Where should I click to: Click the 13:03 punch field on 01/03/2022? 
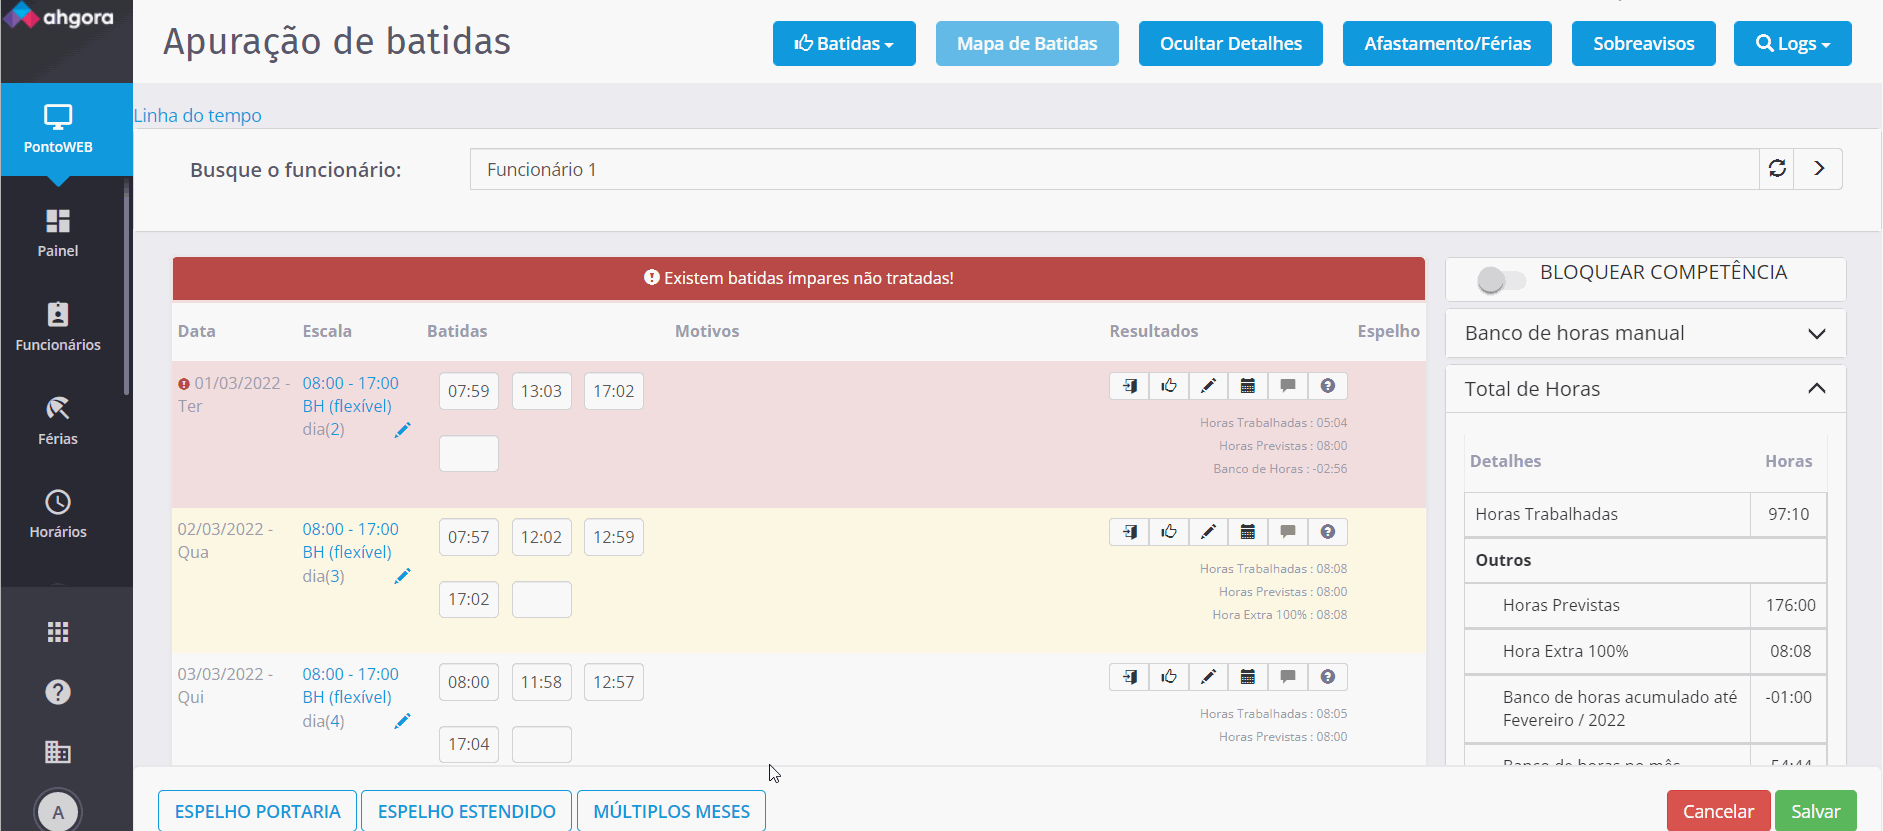pos(541,391)
